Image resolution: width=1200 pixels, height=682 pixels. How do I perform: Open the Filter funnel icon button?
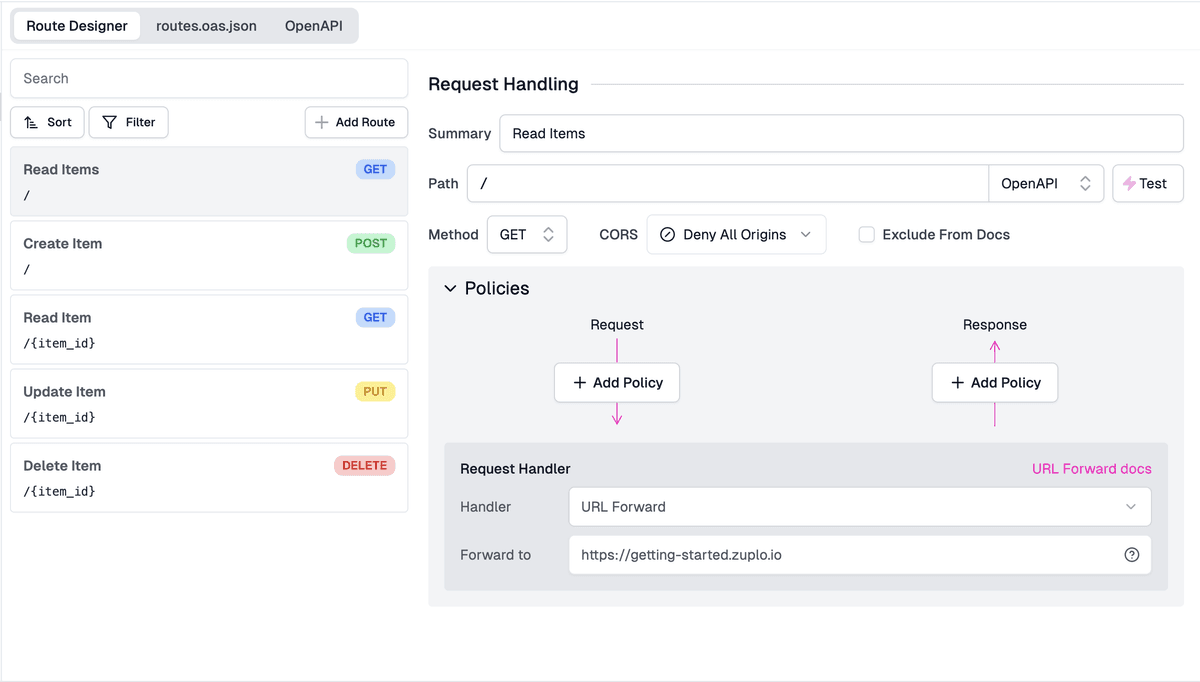coord(110,122)
